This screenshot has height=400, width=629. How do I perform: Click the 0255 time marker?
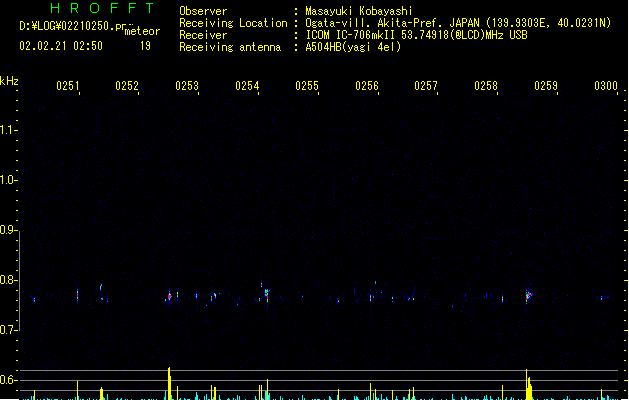(x=307, y=86)
